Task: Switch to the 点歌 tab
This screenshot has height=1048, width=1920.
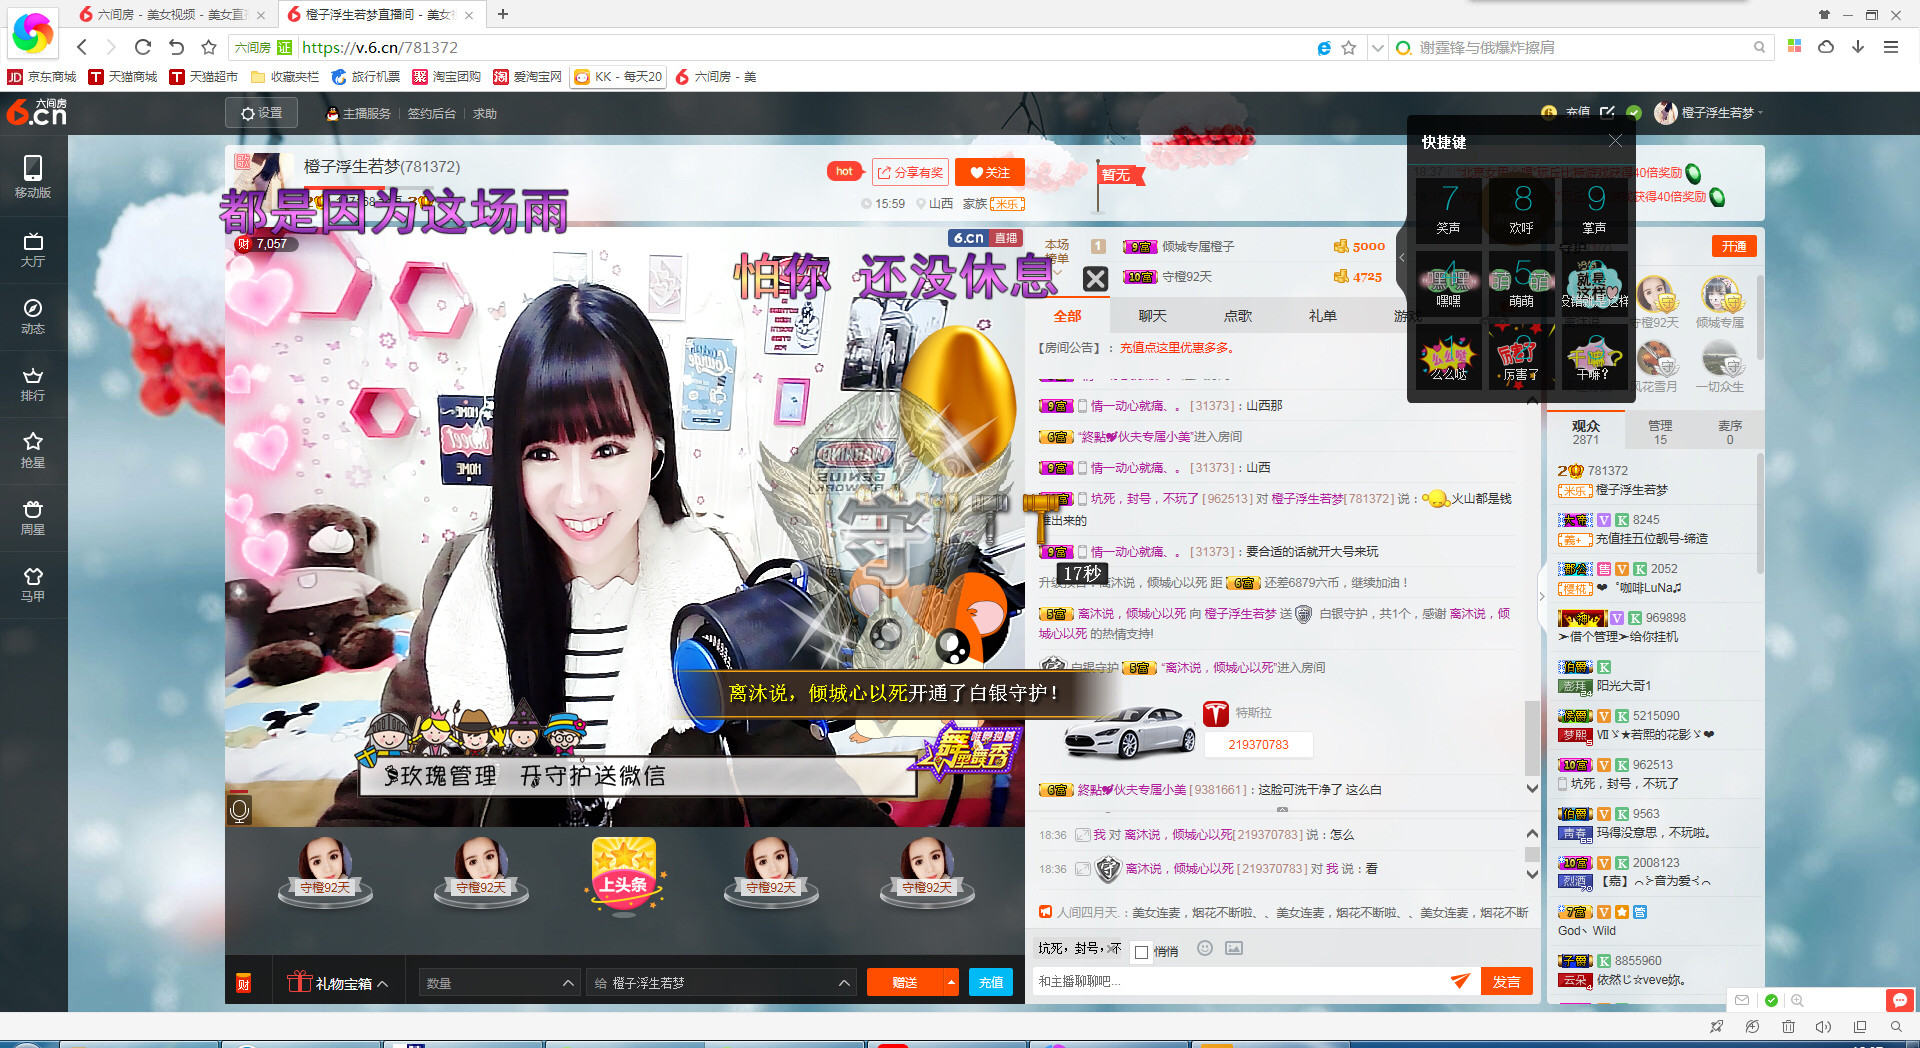Action: [x=1237, y=316]
